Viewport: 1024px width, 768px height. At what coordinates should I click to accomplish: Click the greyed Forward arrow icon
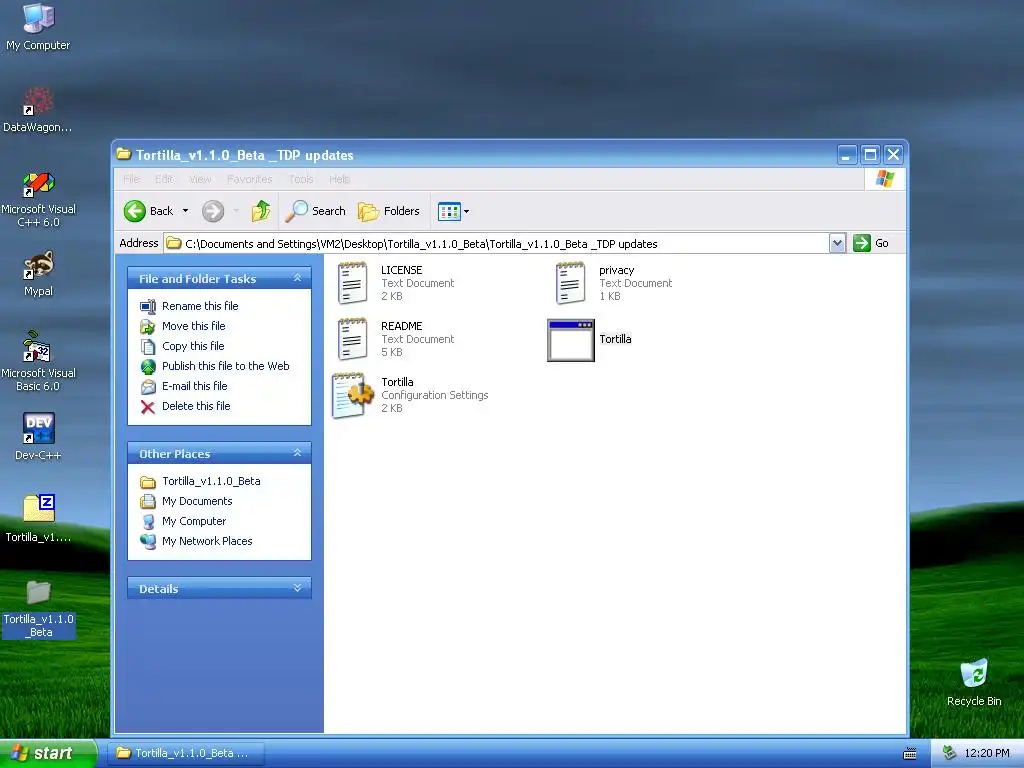(213, 211)
